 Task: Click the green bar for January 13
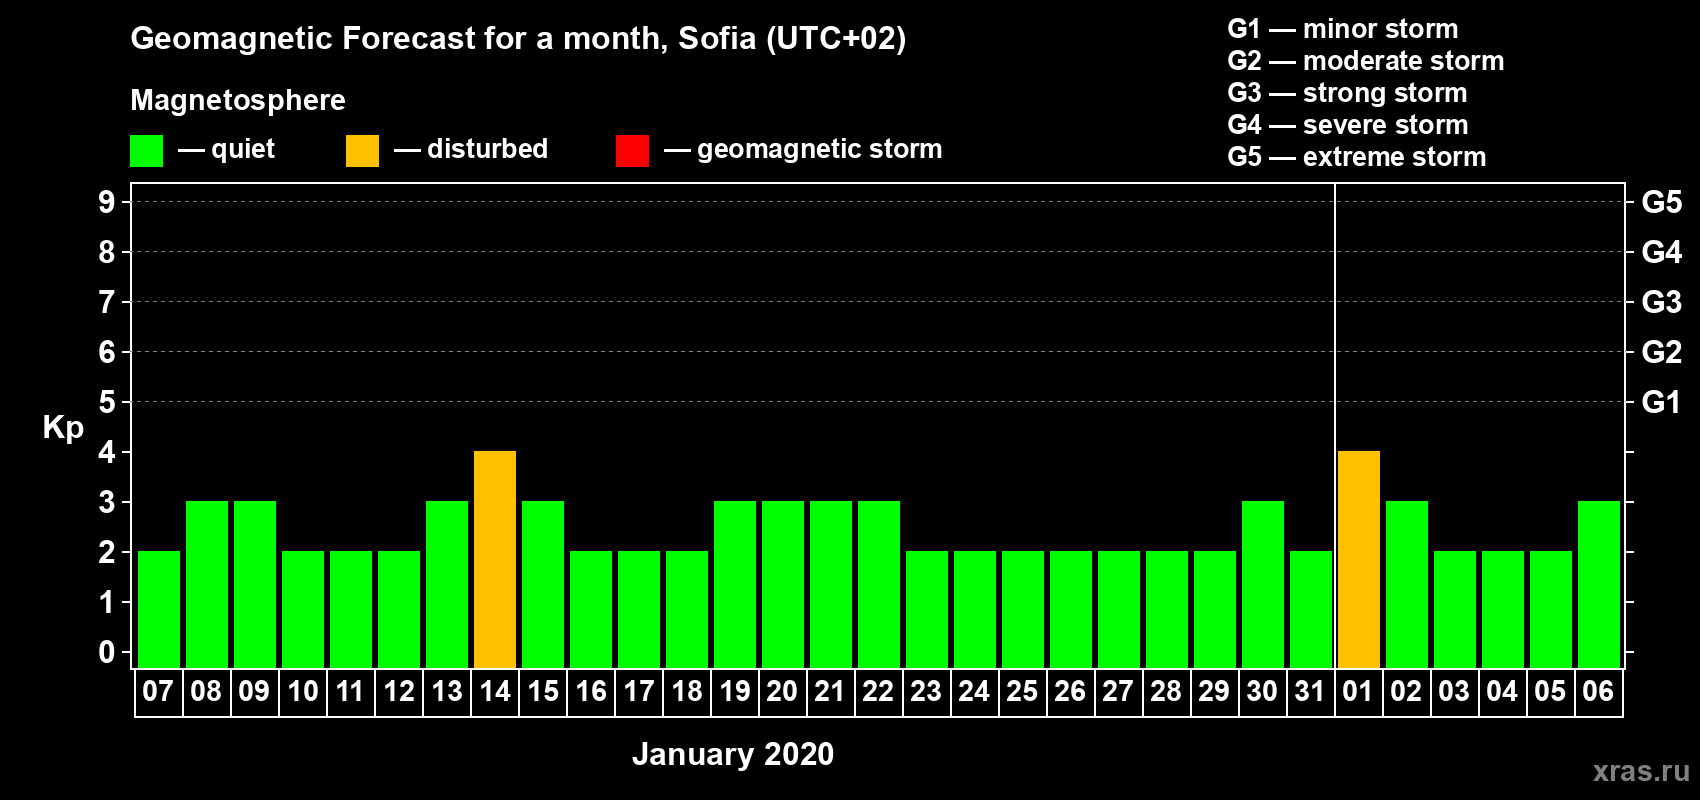coord(447,584)
